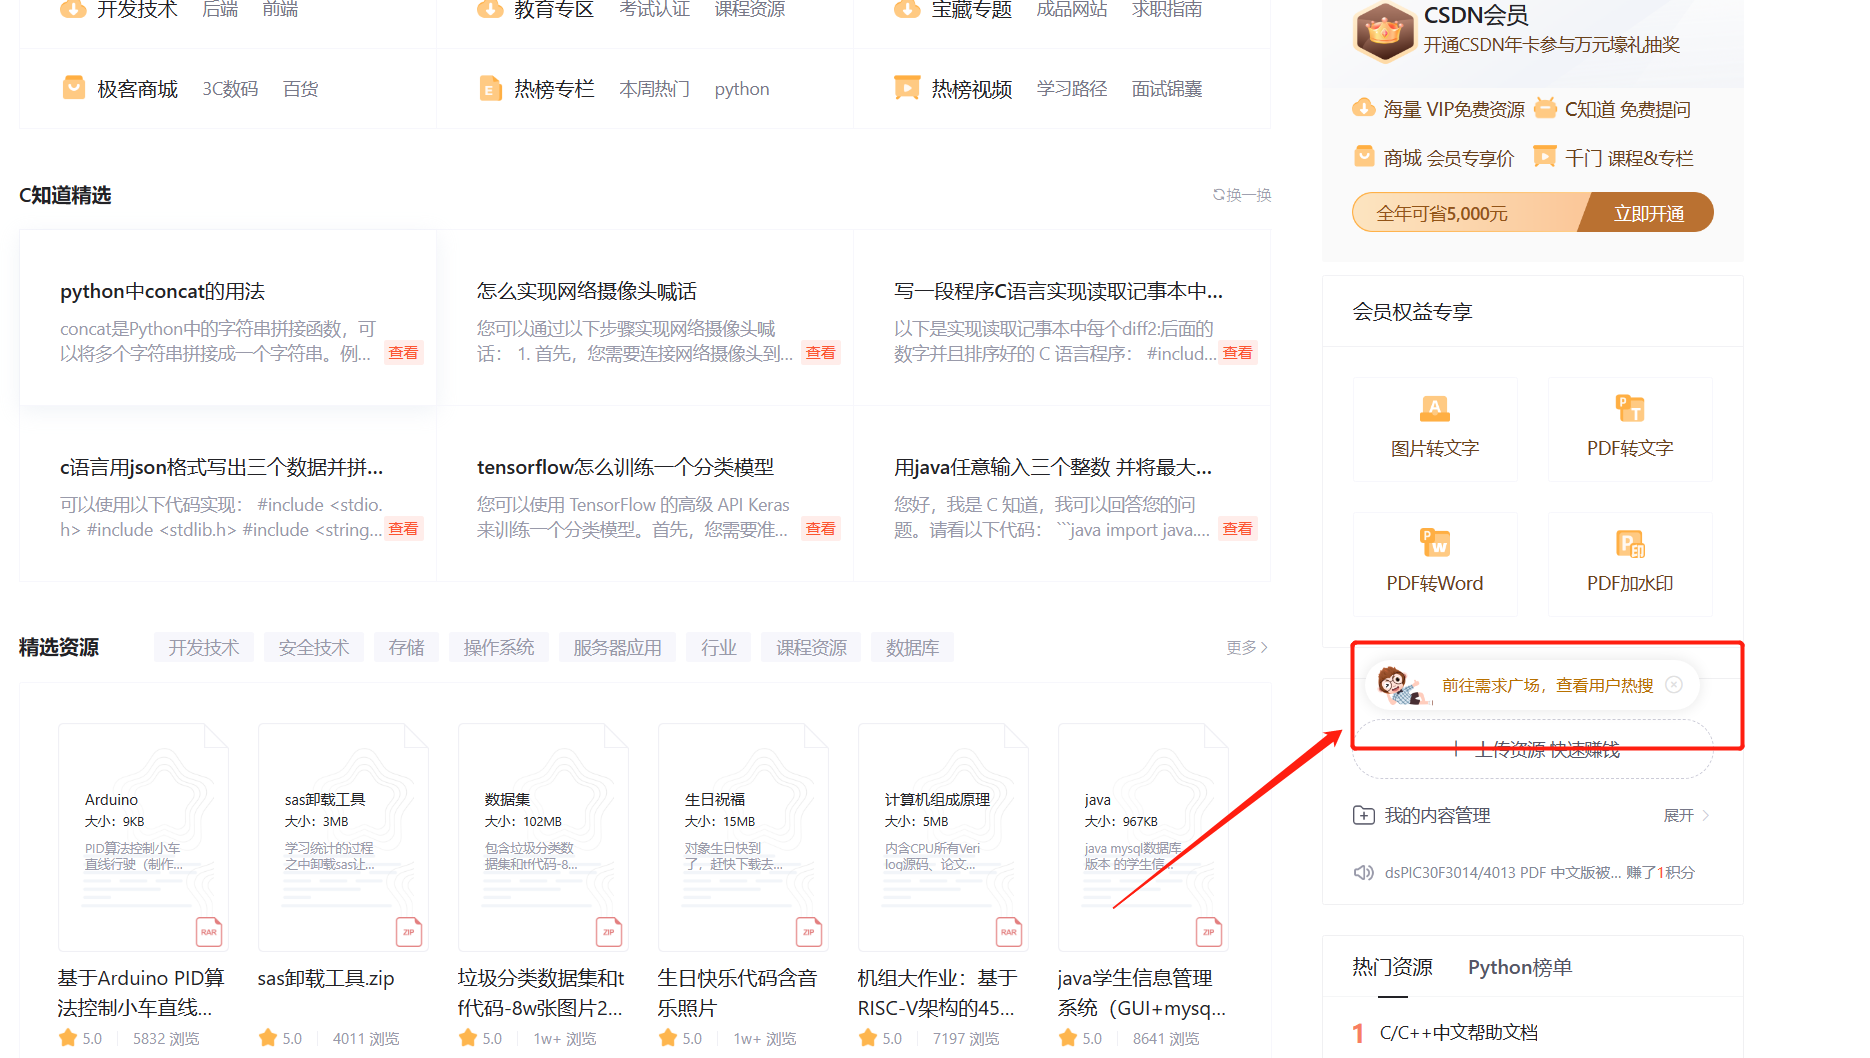
Task: Open the 图片转文字 tool icon
Action: 1435,408
